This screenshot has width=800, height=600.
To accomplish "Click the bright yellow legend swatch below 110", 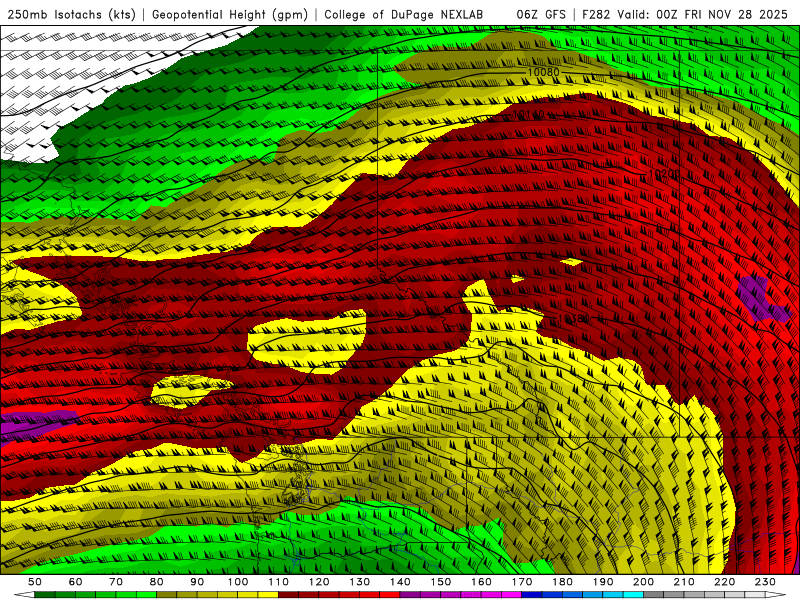I will point(268,595).
